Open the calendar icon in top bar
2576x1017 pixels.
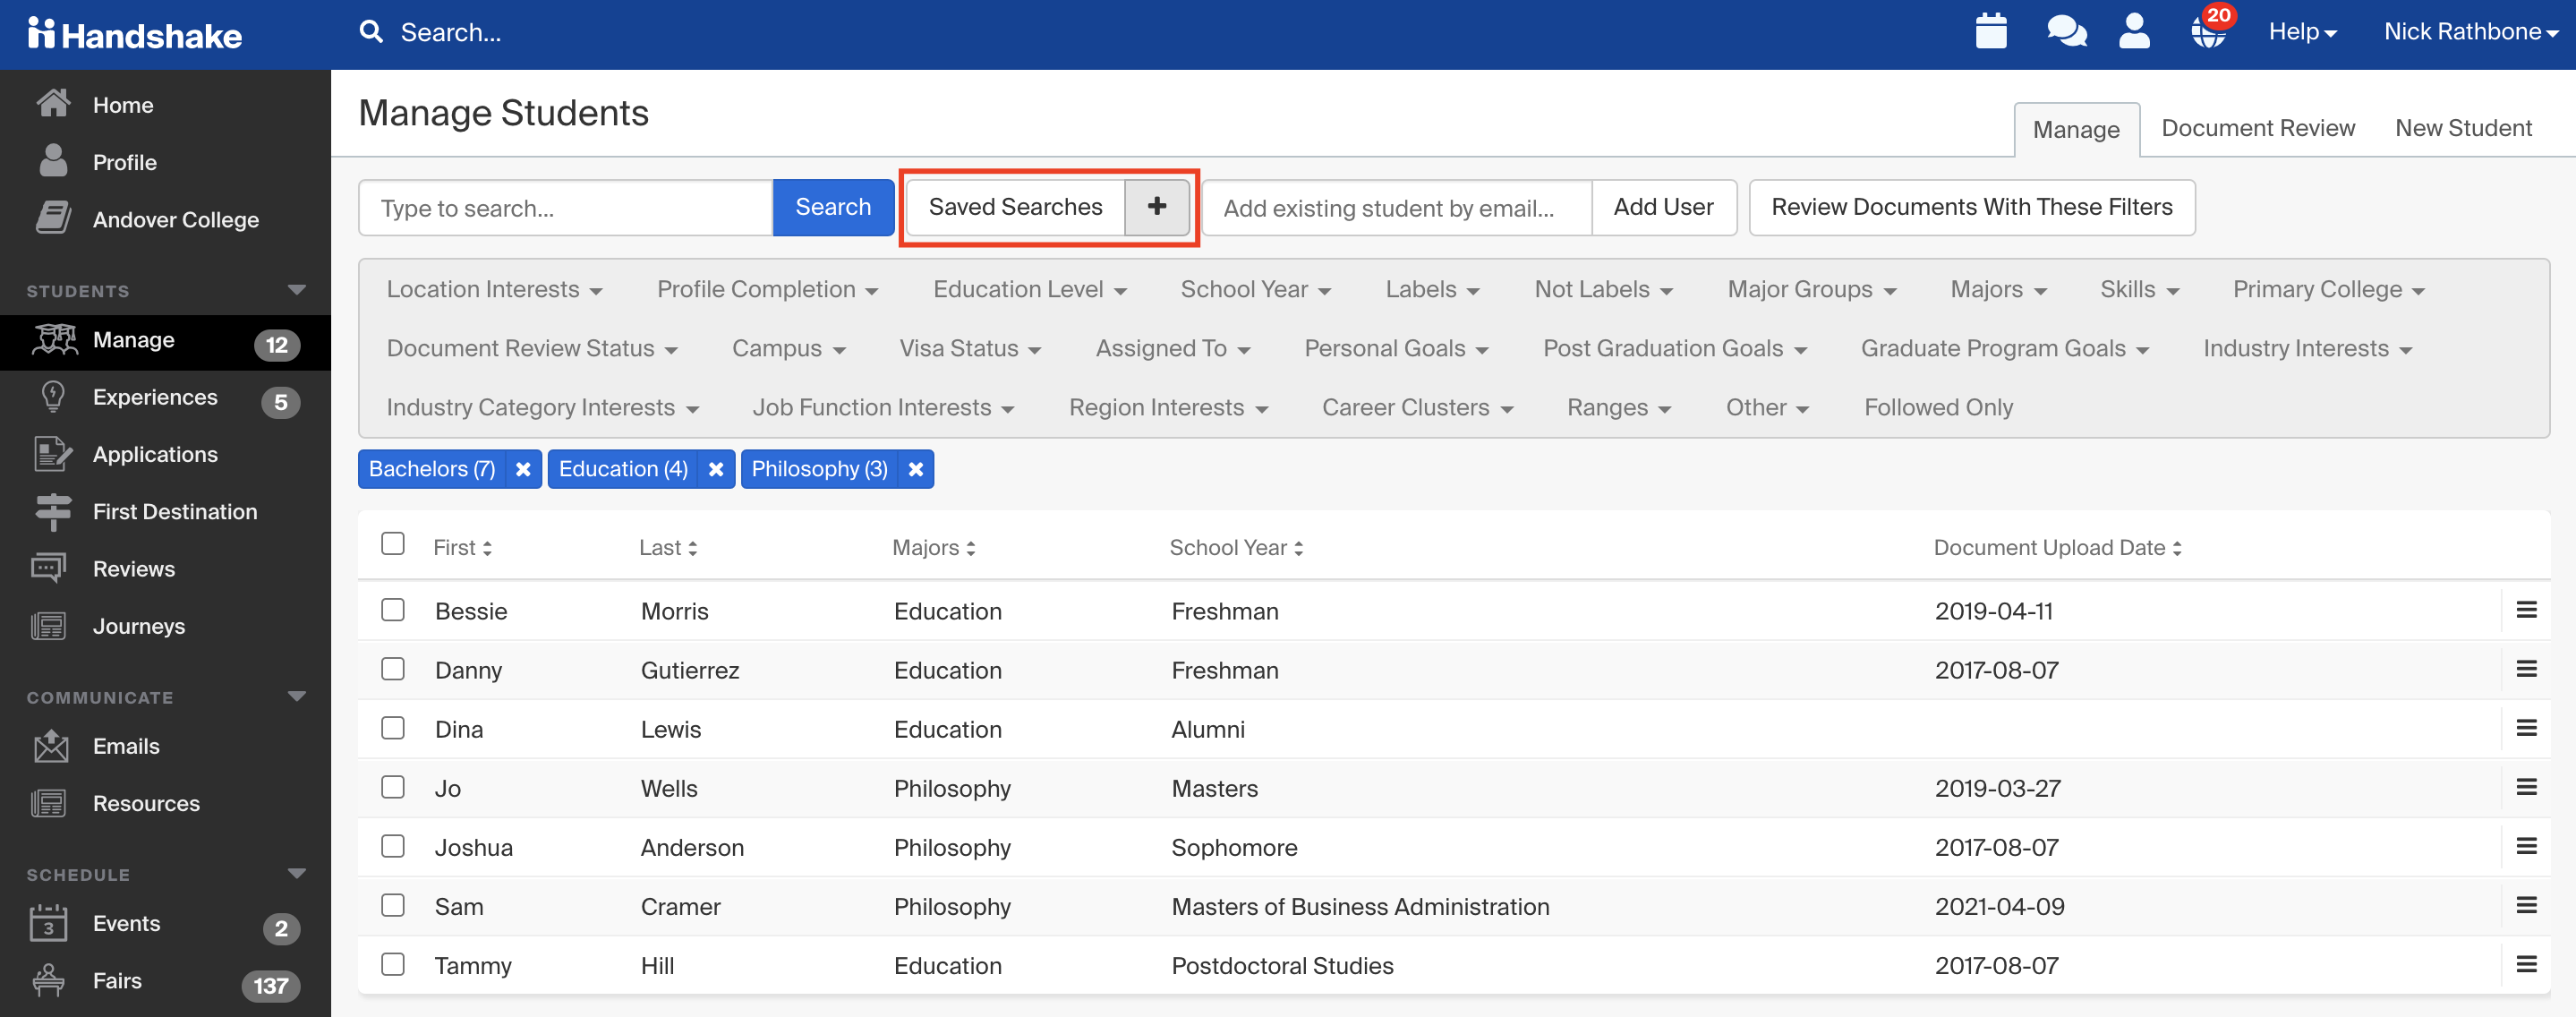(x=1991, y=31)
